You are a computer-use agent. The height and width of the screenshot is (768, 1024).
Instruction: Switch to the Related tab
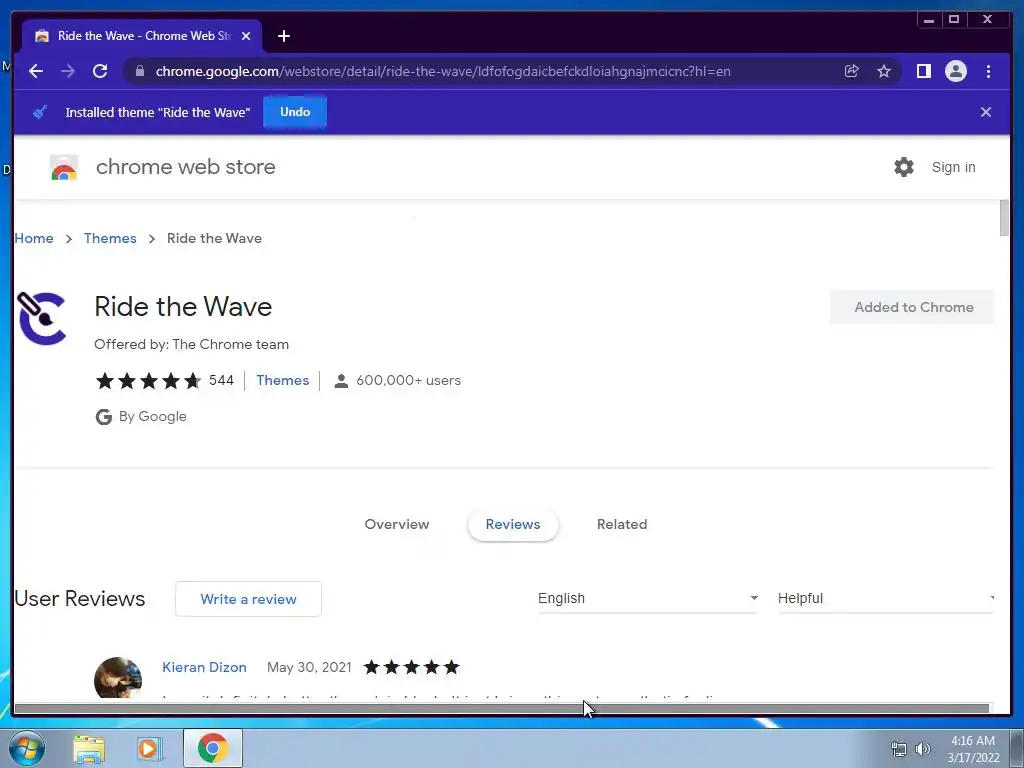click(622, 524)
